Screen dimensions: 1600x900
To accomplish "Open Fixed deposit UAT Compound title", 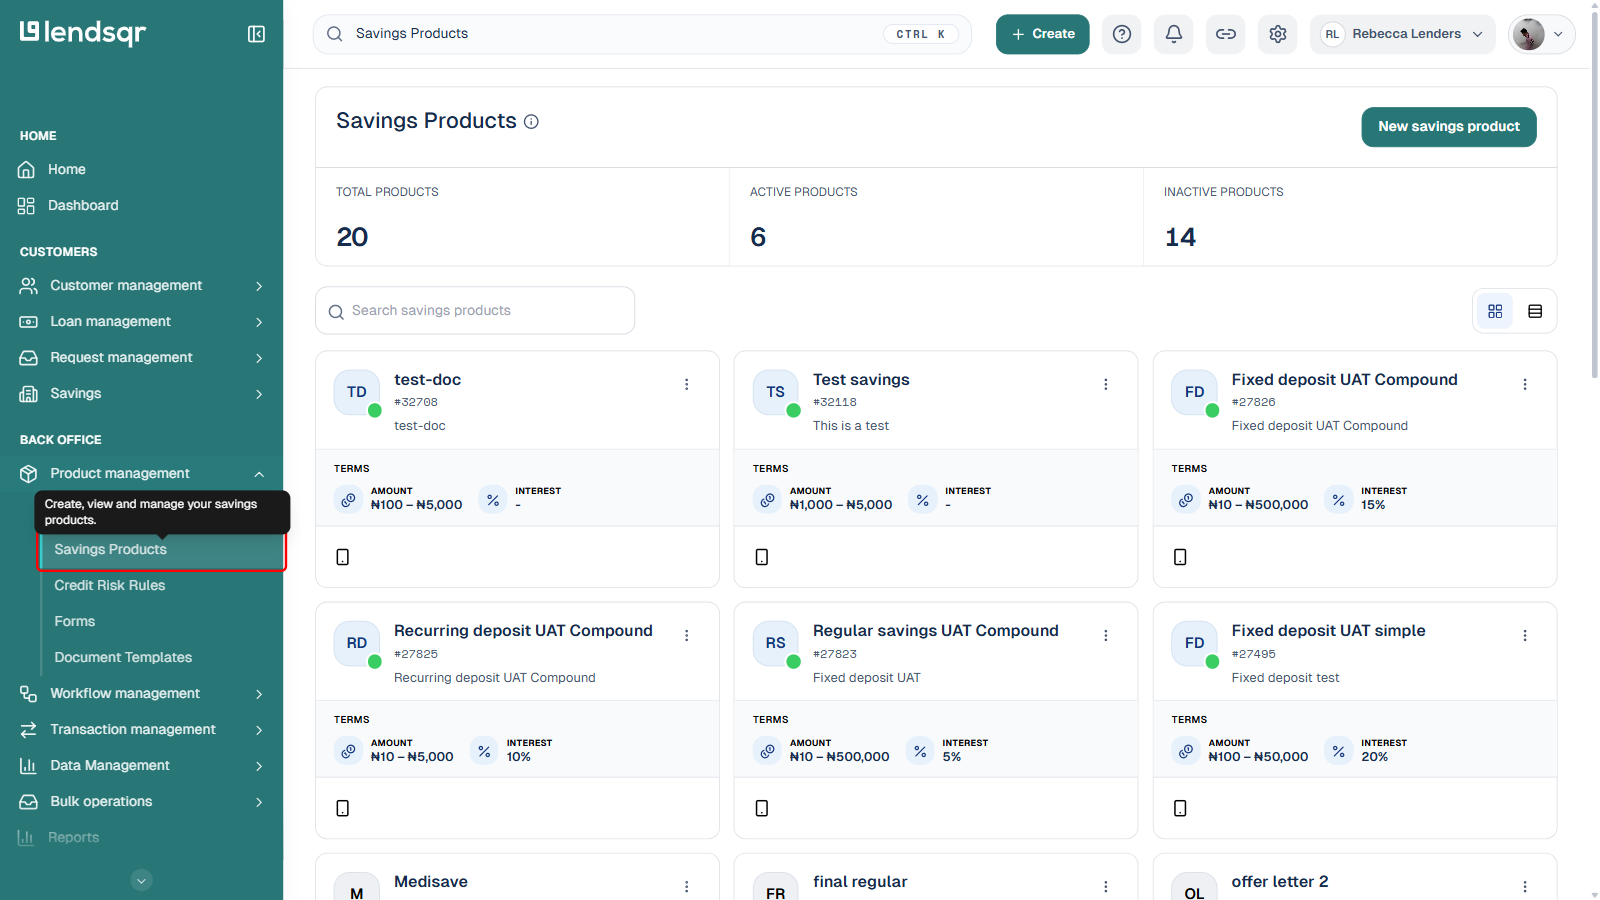I will (x=1345, y=380).
